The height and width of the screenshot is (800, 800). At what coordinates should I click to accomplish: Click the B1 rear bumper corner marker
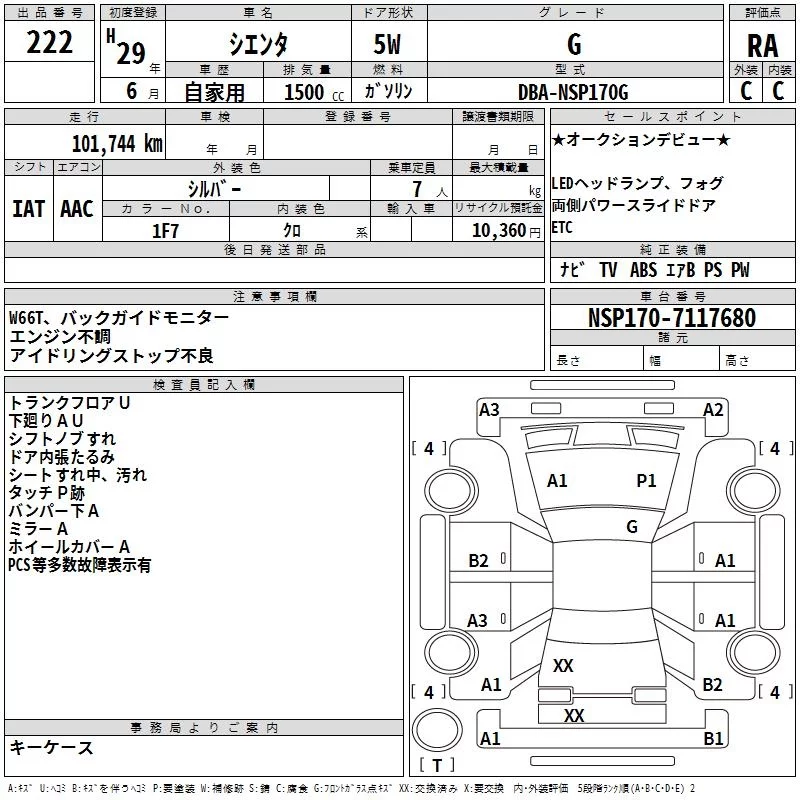[x=713, y=738]
